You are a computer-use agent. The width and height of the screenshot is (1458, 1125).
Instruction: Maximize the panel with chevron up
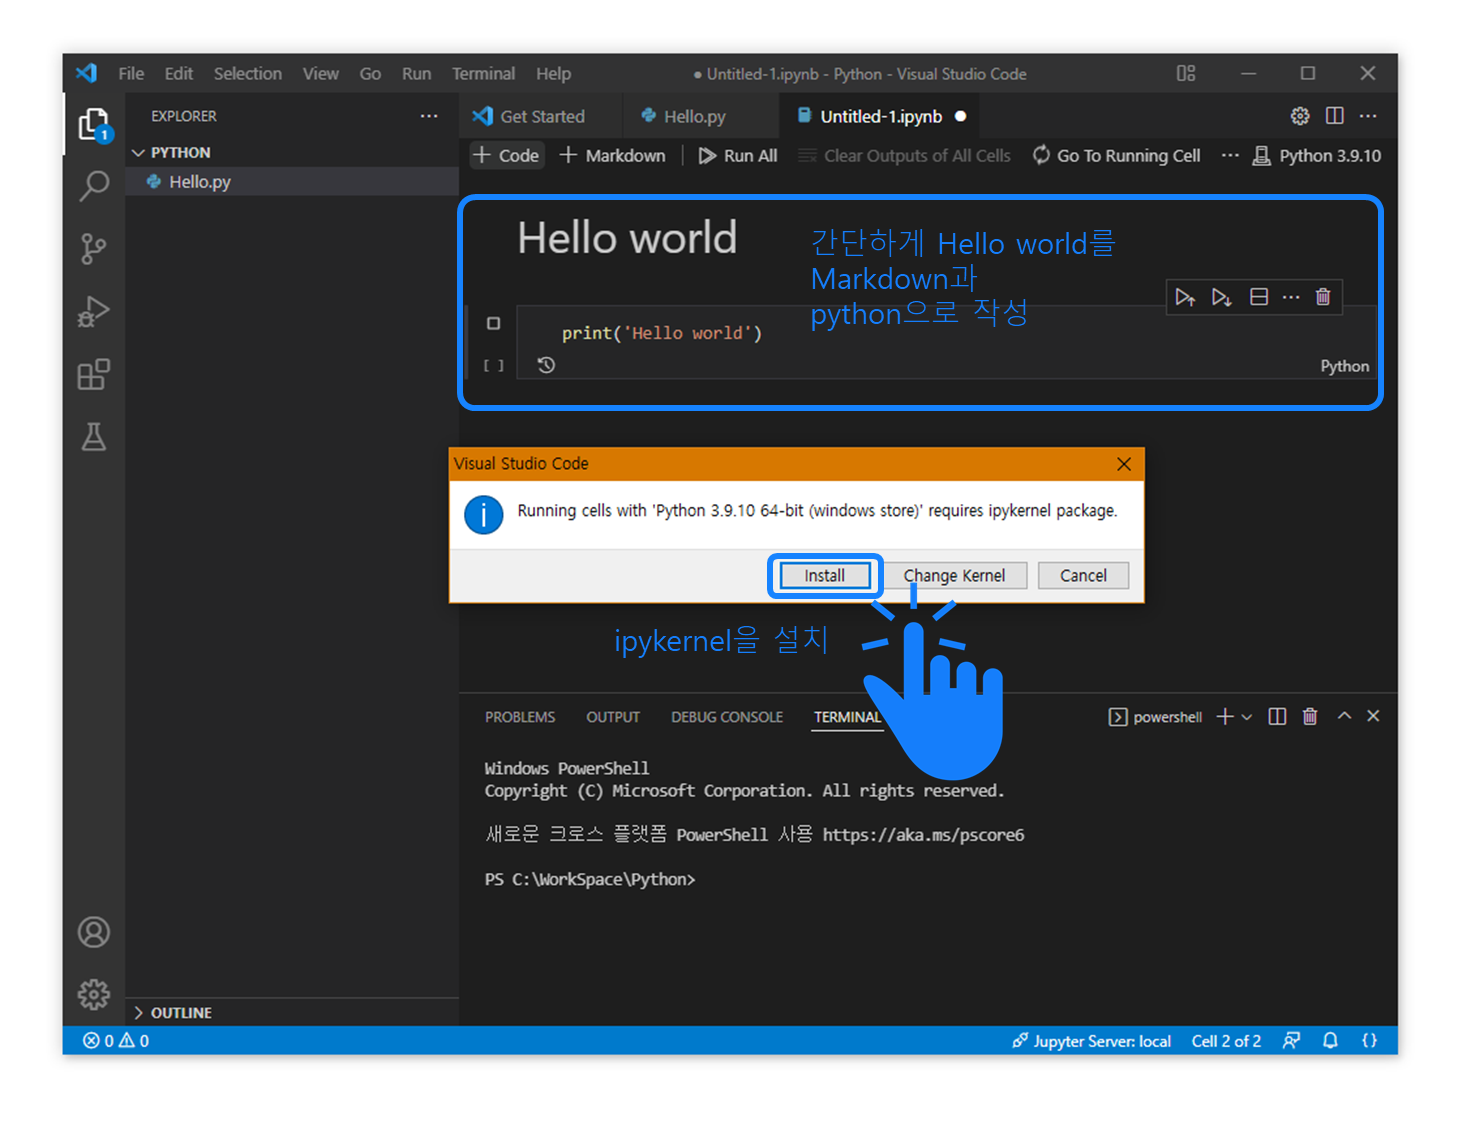[x=1344, y=716]
